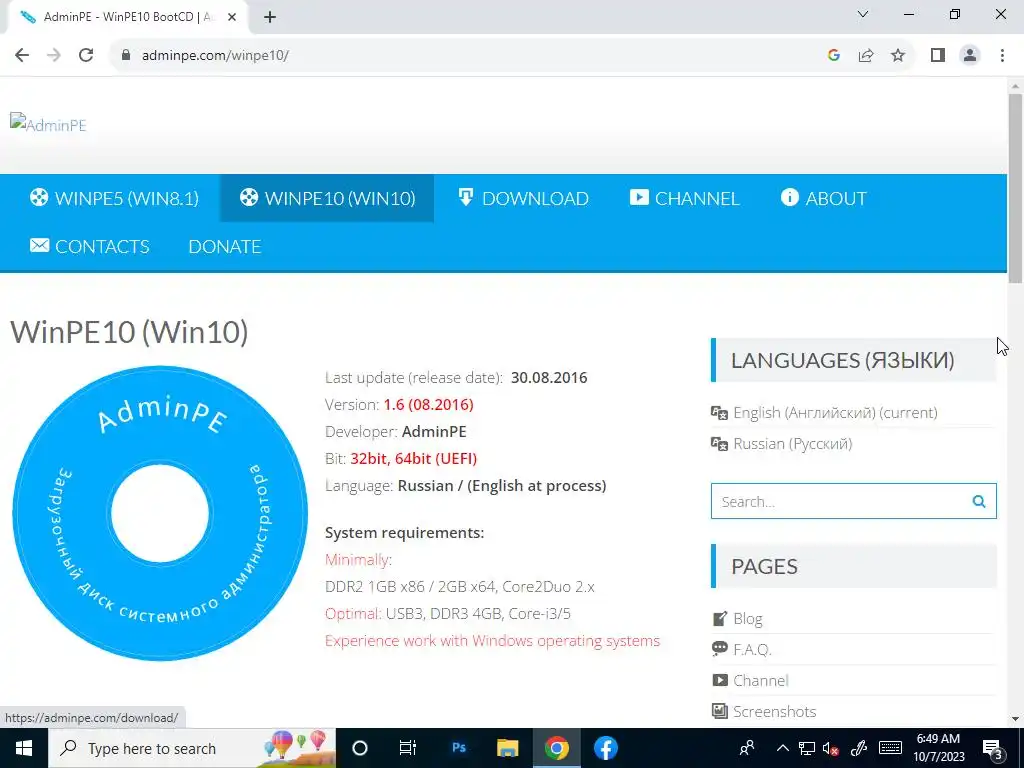Screen dimensions: 1024x768
Task: Click the muted volume tray icon
Action: [831, 748]
